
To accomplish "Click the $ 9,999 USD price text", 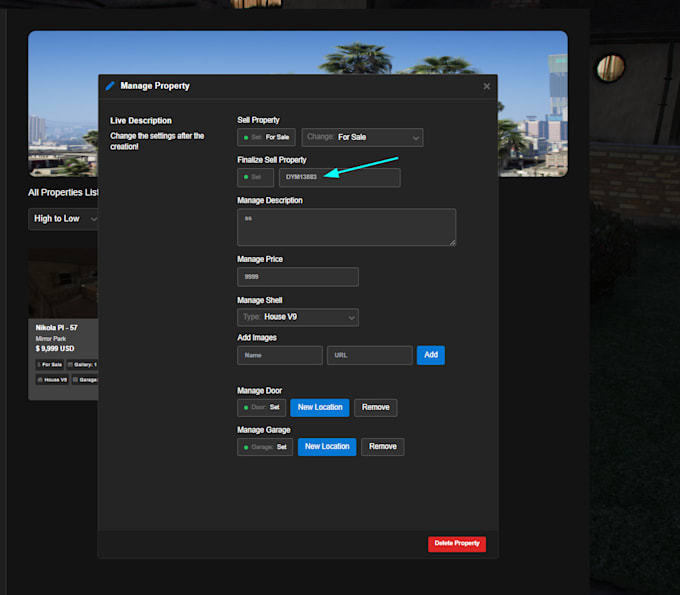I will [x=55, y=349].
